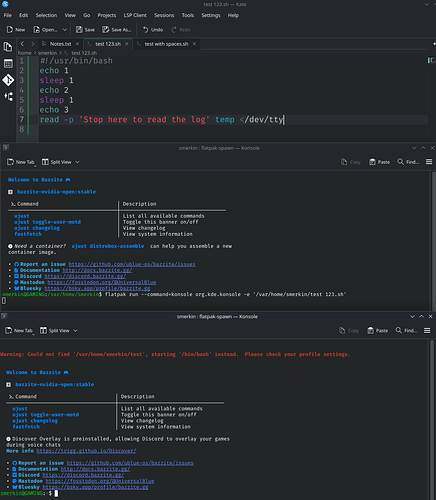Open docs.bazzite.gg link in upper Konsole
This screenshot has width=436, height=500.
[97, 270]
